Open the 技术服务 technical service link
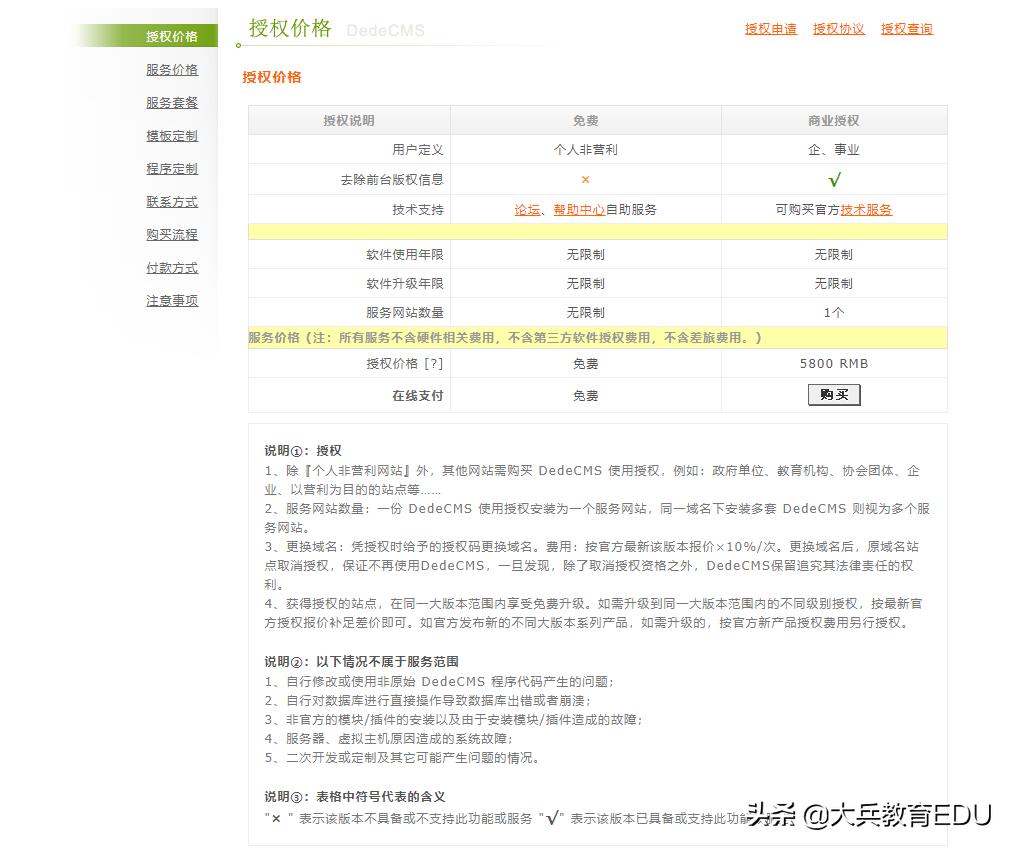 (866, 210)
